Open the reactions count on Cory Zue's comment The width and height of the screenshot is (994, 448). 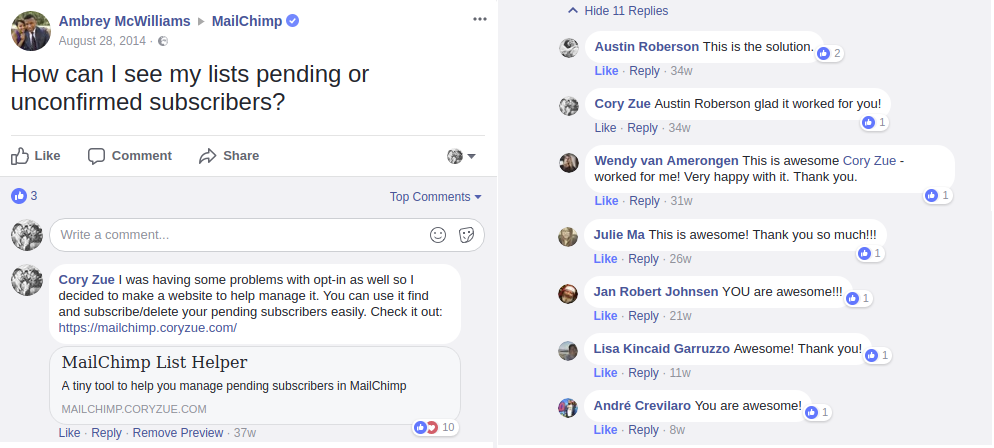point(436,427)
